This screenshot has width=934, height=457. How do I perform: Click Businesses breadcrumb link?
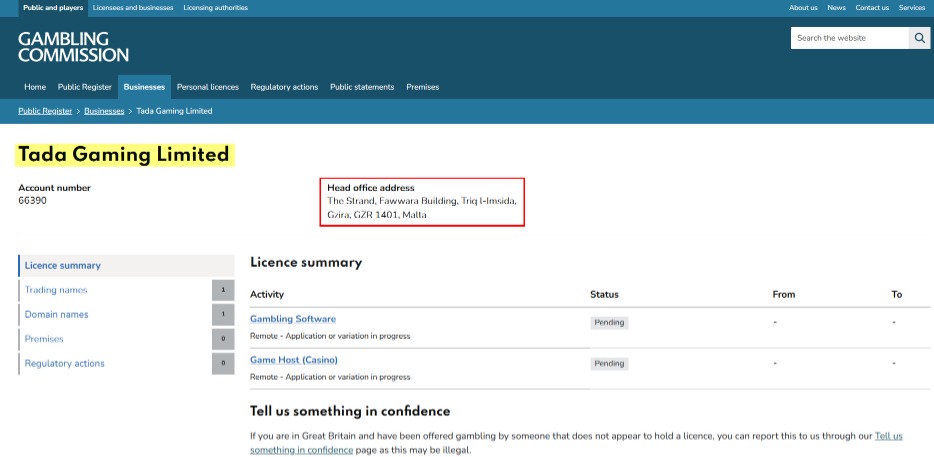(104, 111)
